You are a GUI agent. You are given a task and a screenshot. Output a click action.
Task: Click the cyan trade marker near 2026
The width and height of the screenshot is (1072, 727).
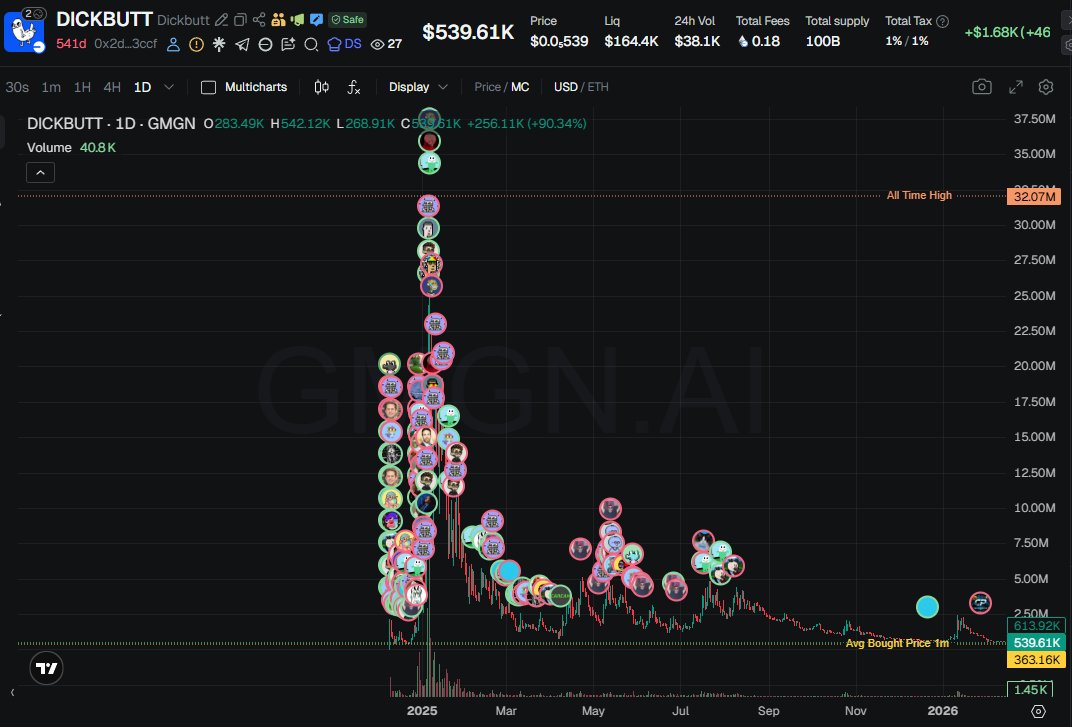[x=927, y=607]
